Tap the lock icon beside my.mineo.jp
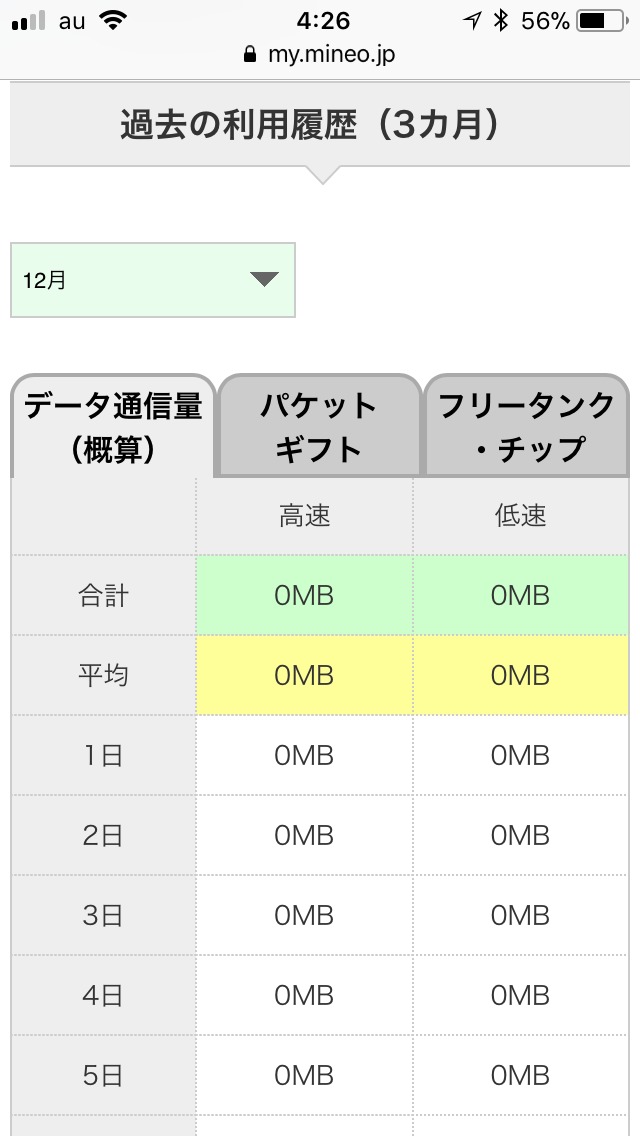 pos(250,55)
